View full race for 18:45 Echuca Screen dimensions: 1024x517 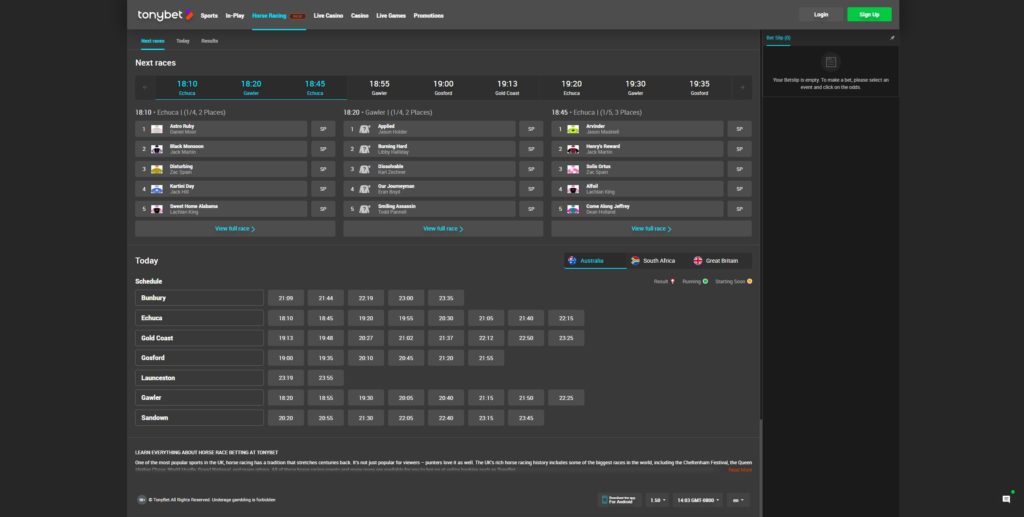point(651,228)
